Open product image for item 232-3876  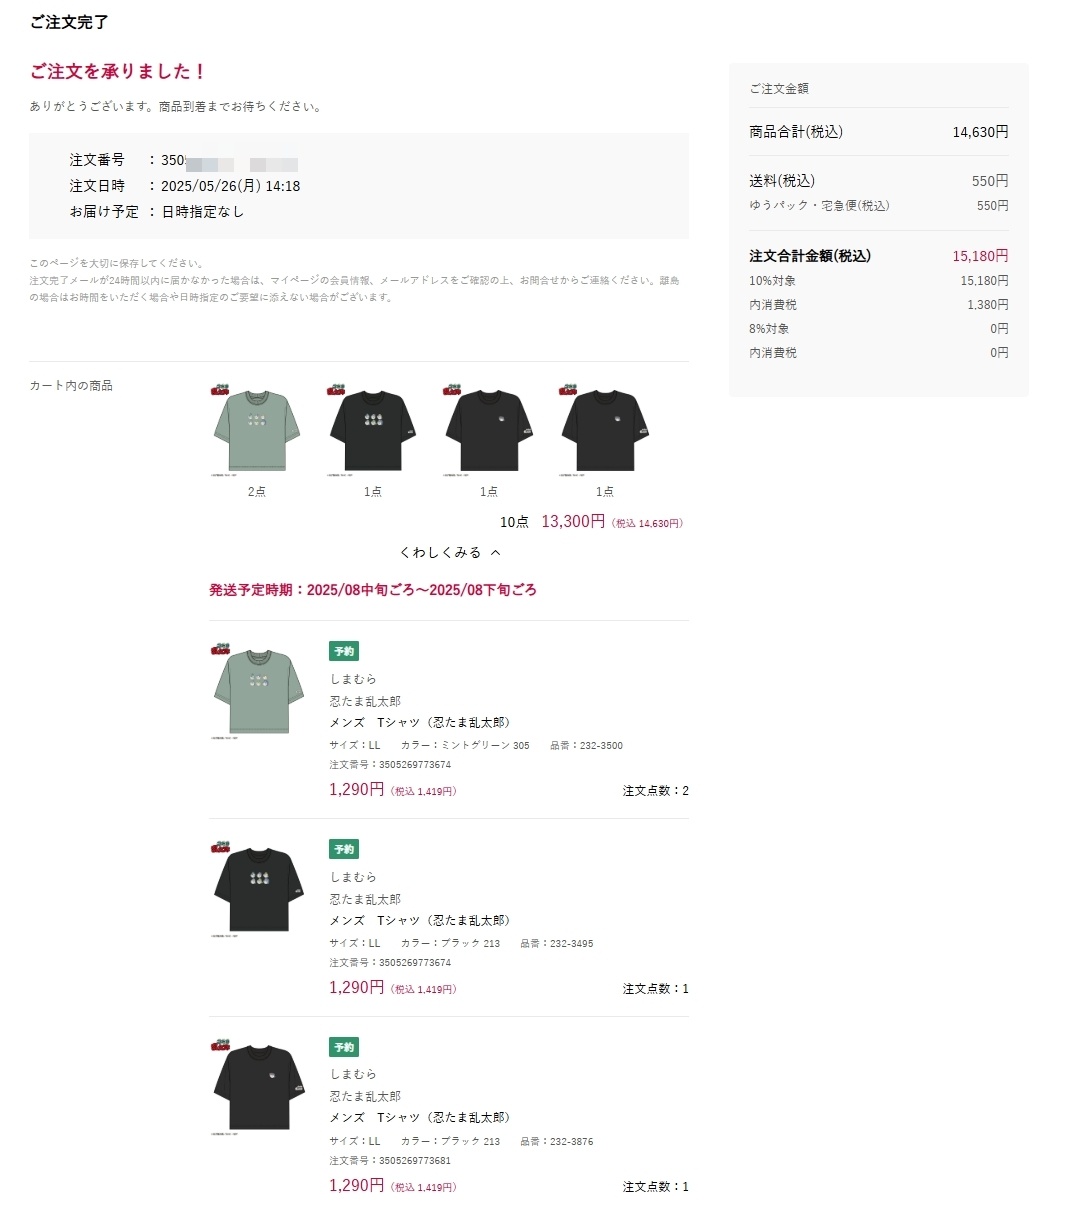click(x=256, y=1085)
